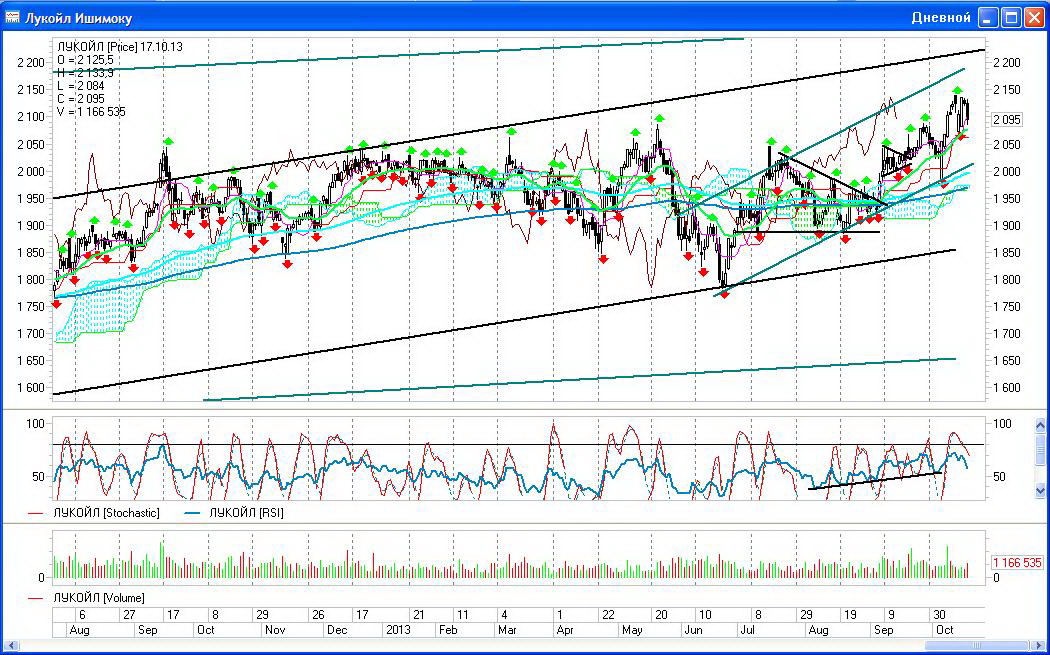Image resolution: width=1050 pixels, height=655 pixels.
Task: Click the indicator pane scroll down arrow
Action: [x=1040, y=490]
